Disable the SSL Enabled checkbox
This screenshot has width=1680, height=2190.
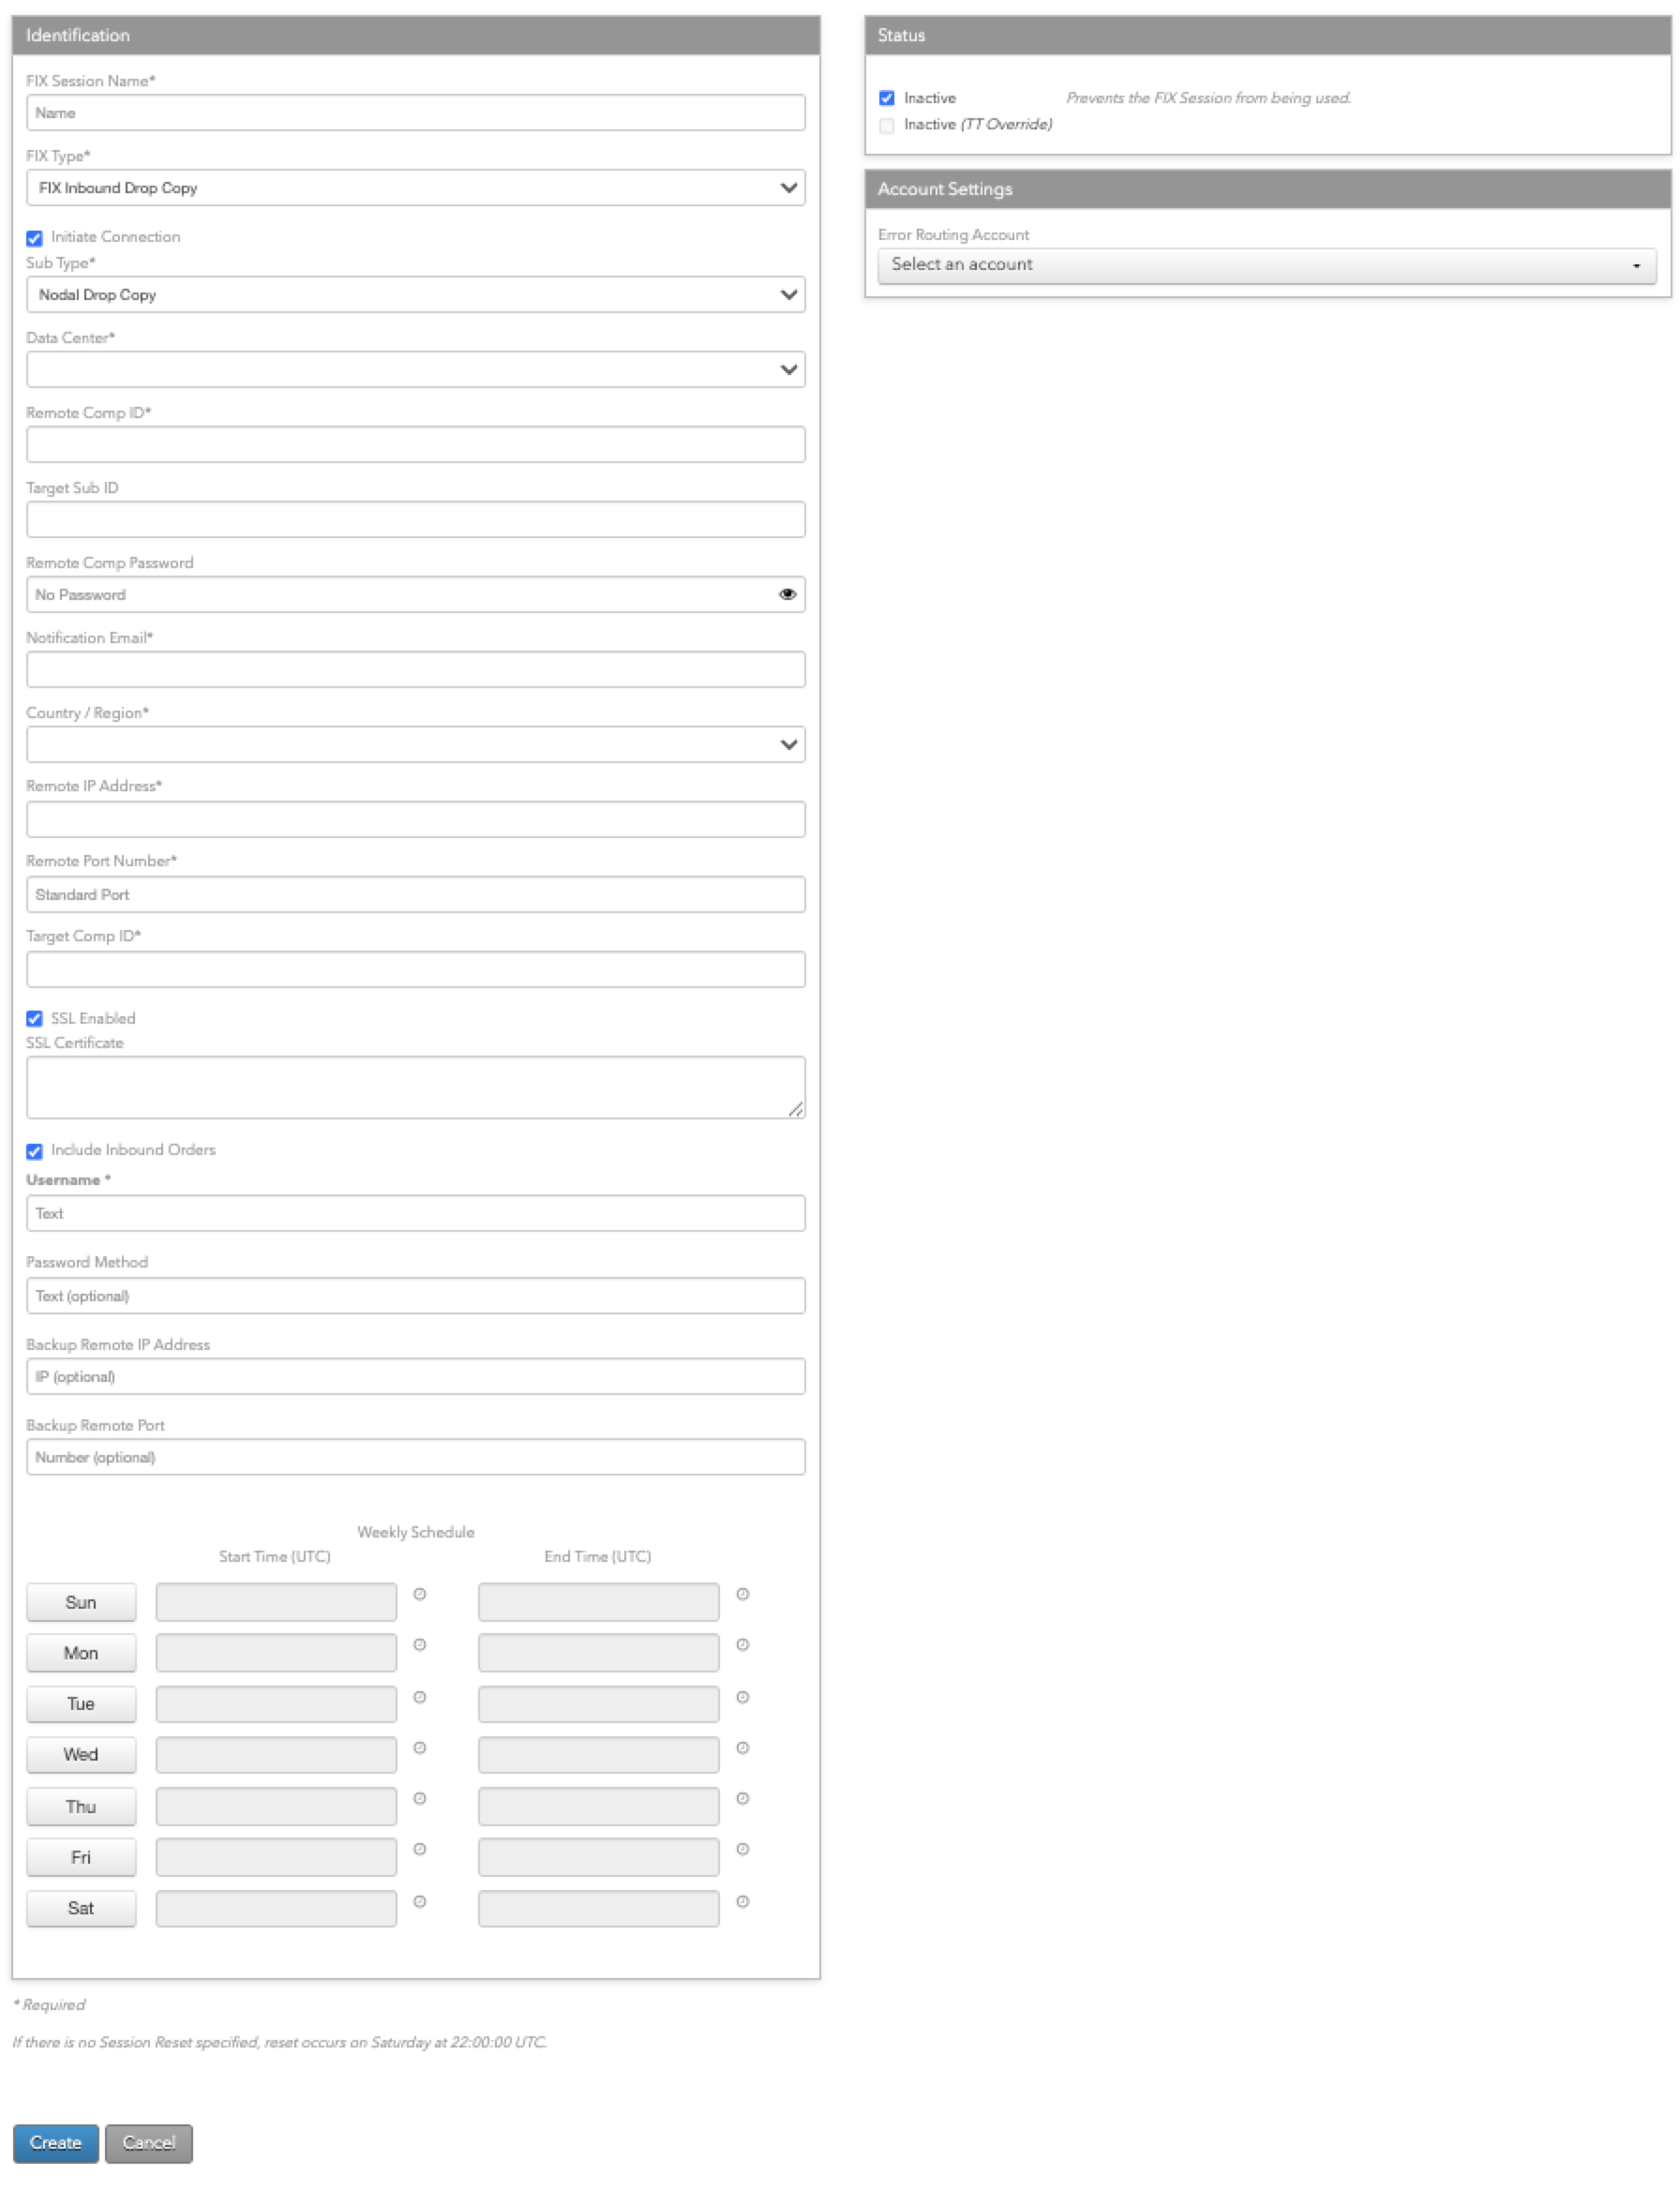(35, 1019)
